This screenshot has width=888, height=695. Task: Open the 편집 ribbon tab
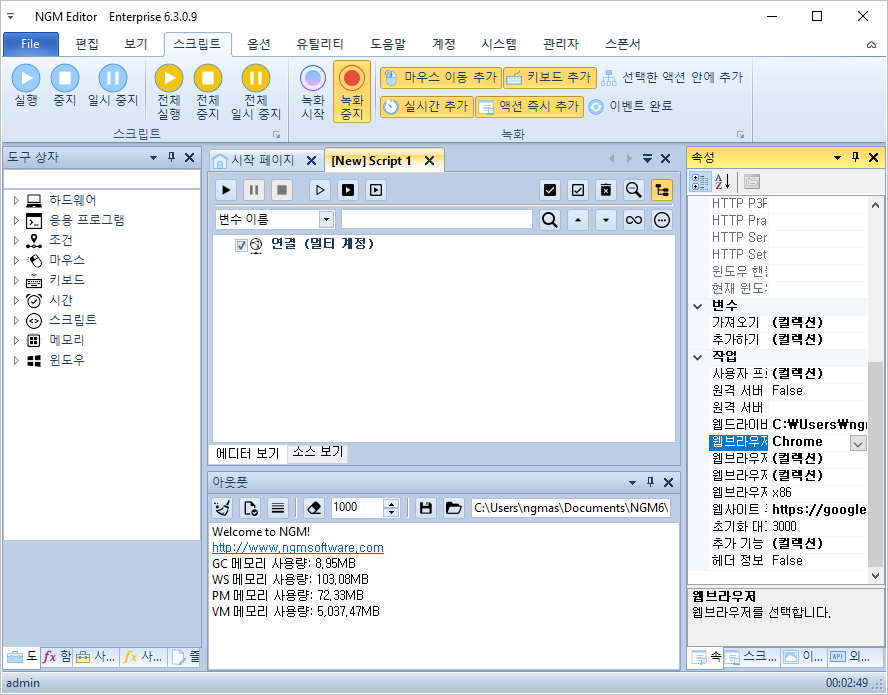click(x=87, y=44)
